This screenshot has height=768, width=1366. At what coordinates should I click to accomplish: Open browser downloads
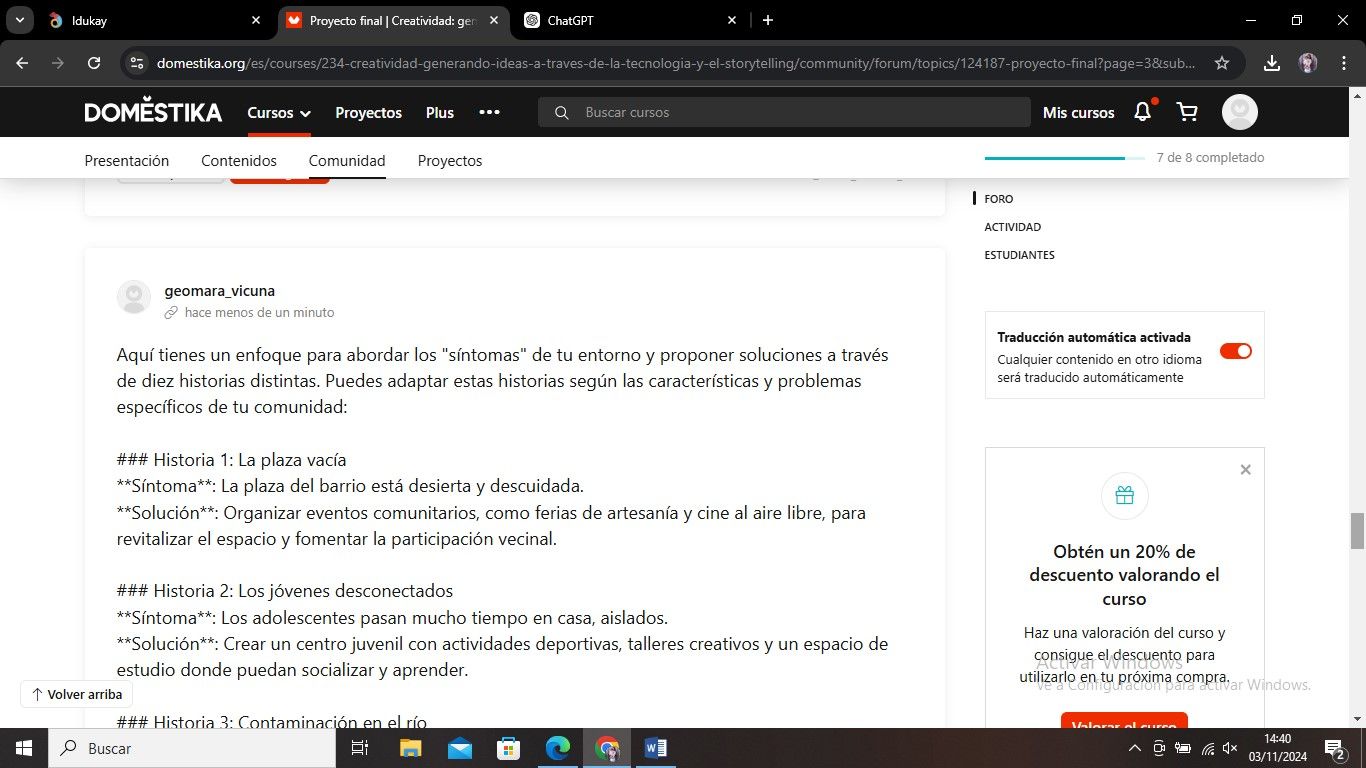(x=1271, y=62)
